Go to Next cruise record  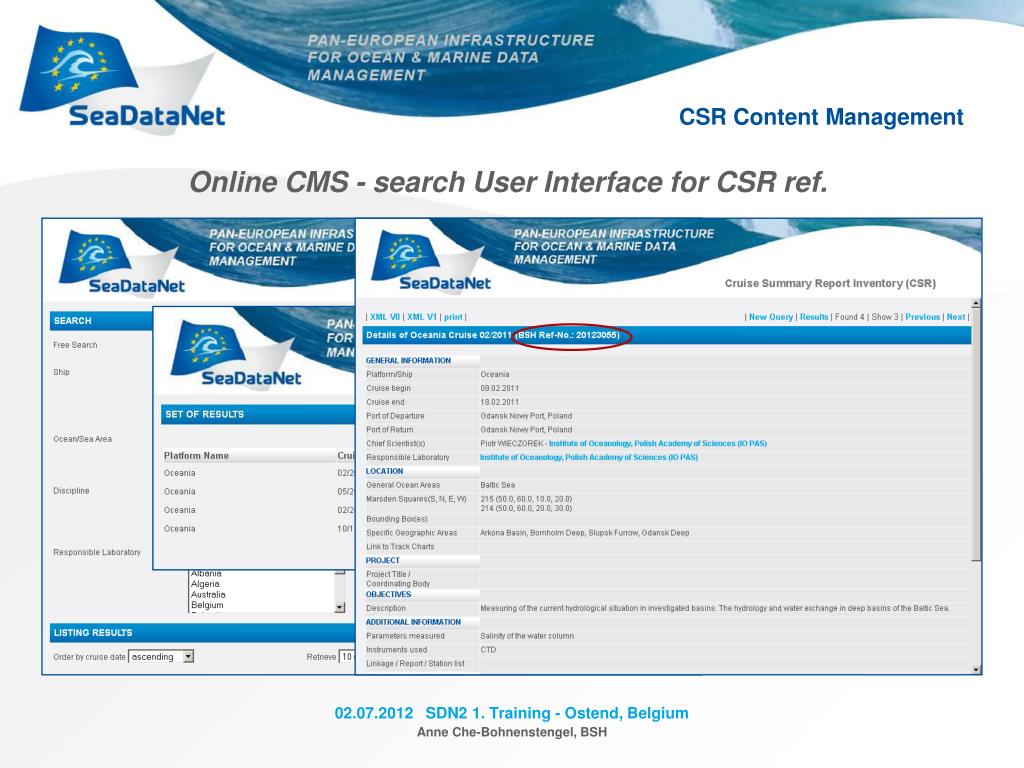tap(955, 317)
